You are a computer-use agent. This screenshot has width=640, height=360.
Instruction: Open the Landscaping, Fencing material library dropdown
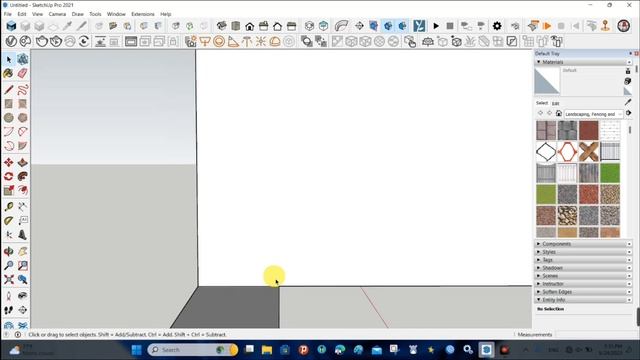pos(593,114)
